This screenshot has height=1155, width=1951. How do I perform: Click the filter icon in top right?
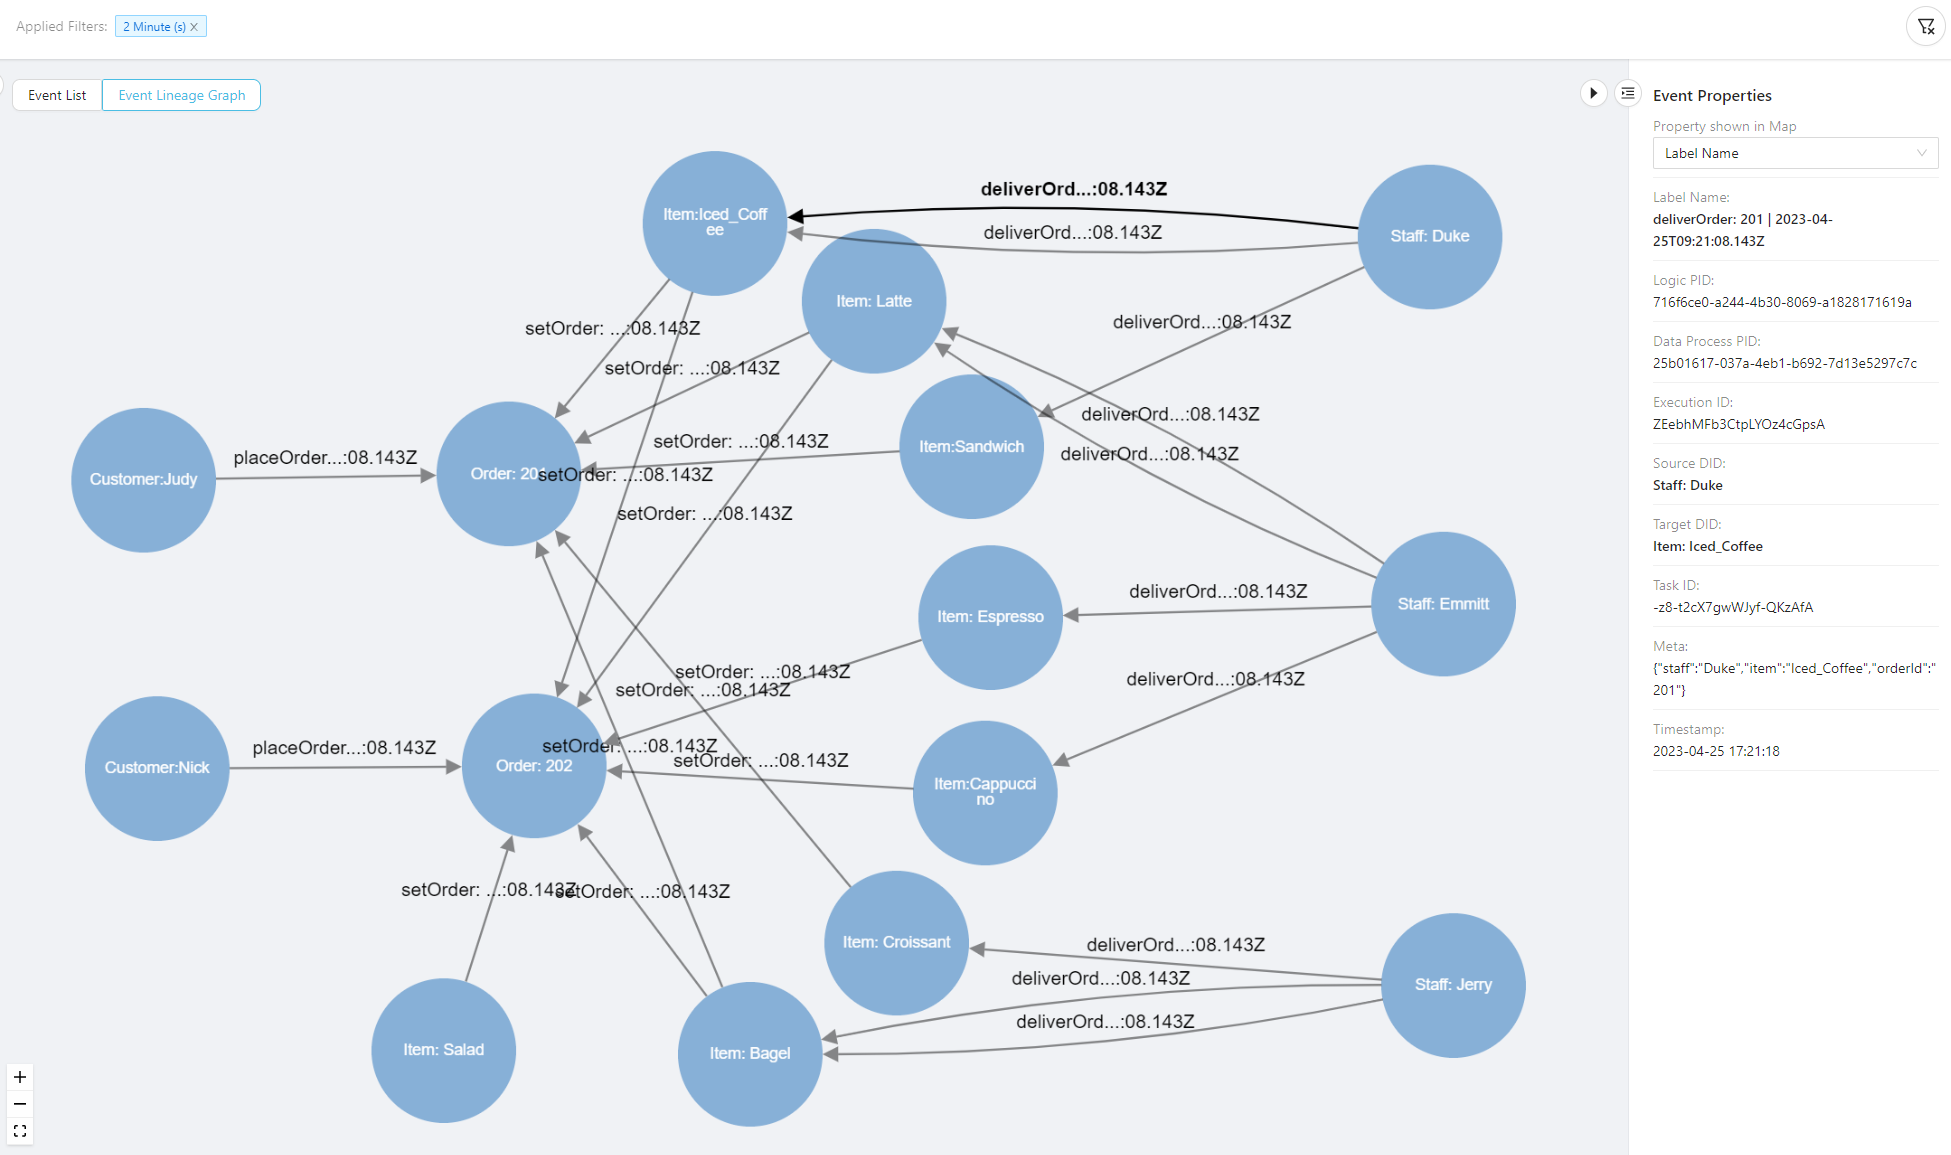[1924, 26]
